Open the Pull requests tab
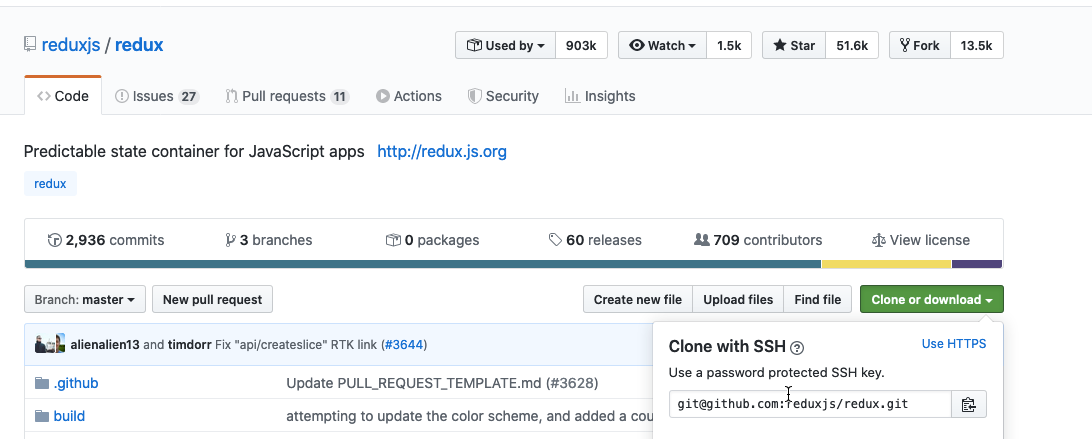This screenshot has height=439, width=1092. click(287, 96)
